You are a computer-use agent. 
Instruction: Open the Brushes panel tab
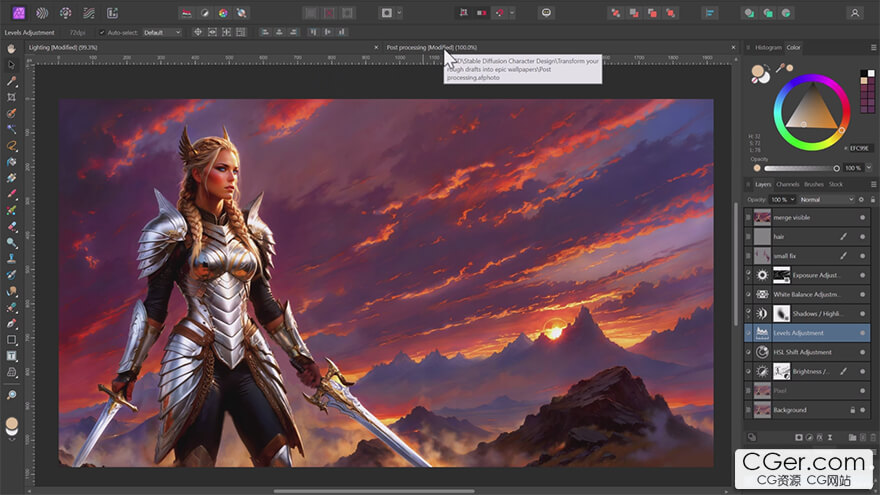[814, 185]
